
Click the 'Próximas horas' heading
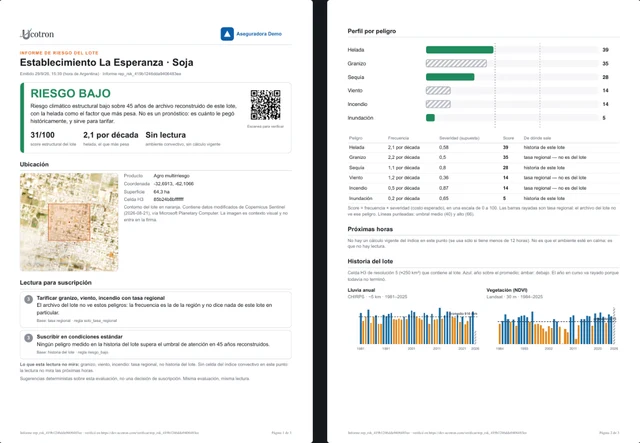(x=370, y=229)
